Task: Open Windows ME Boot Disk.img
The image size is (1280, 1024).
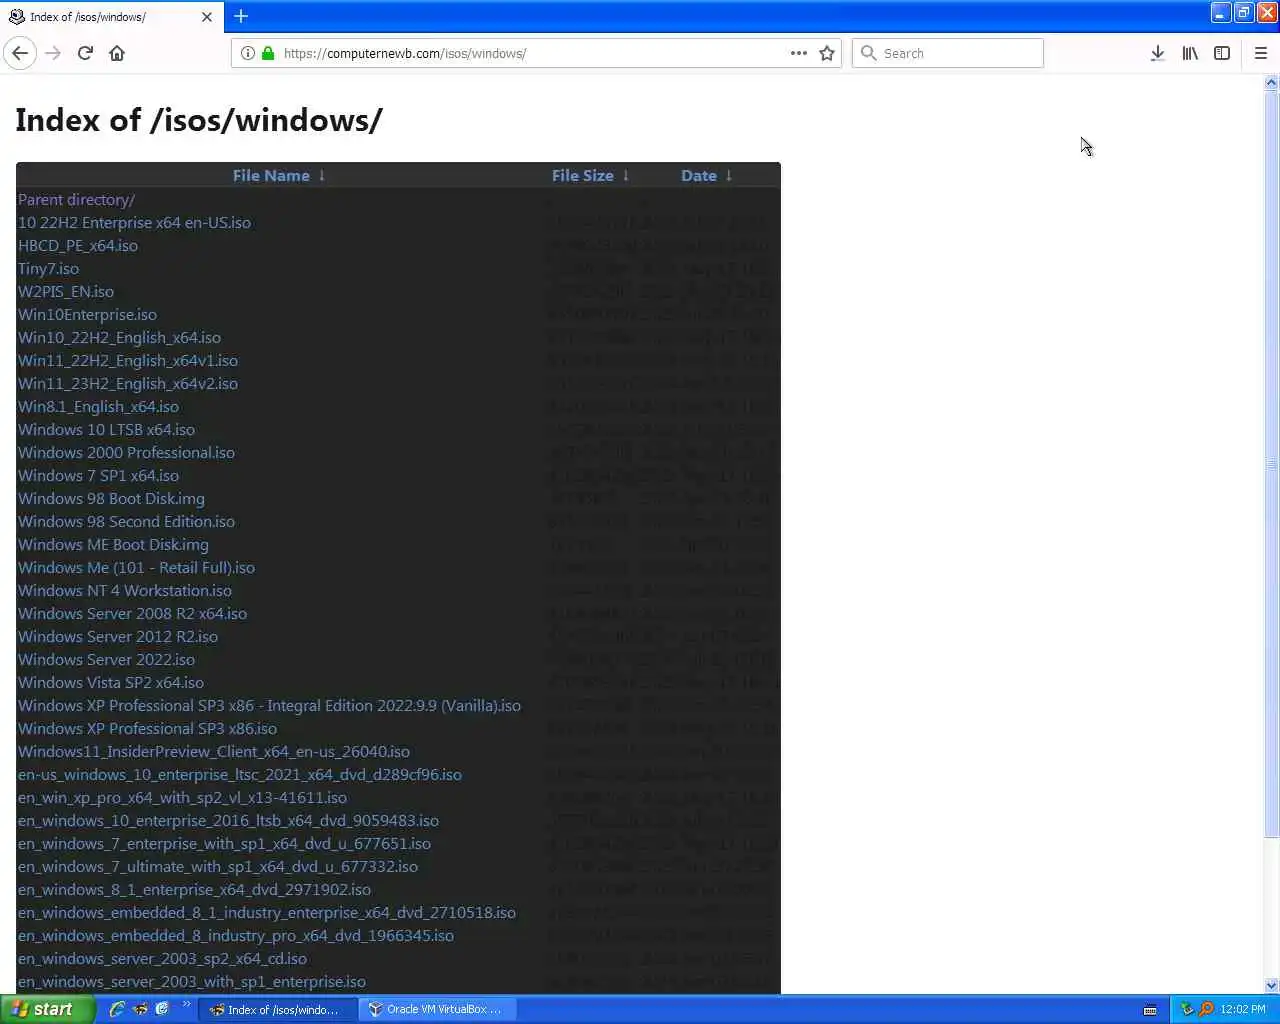Action: point(113,544)
